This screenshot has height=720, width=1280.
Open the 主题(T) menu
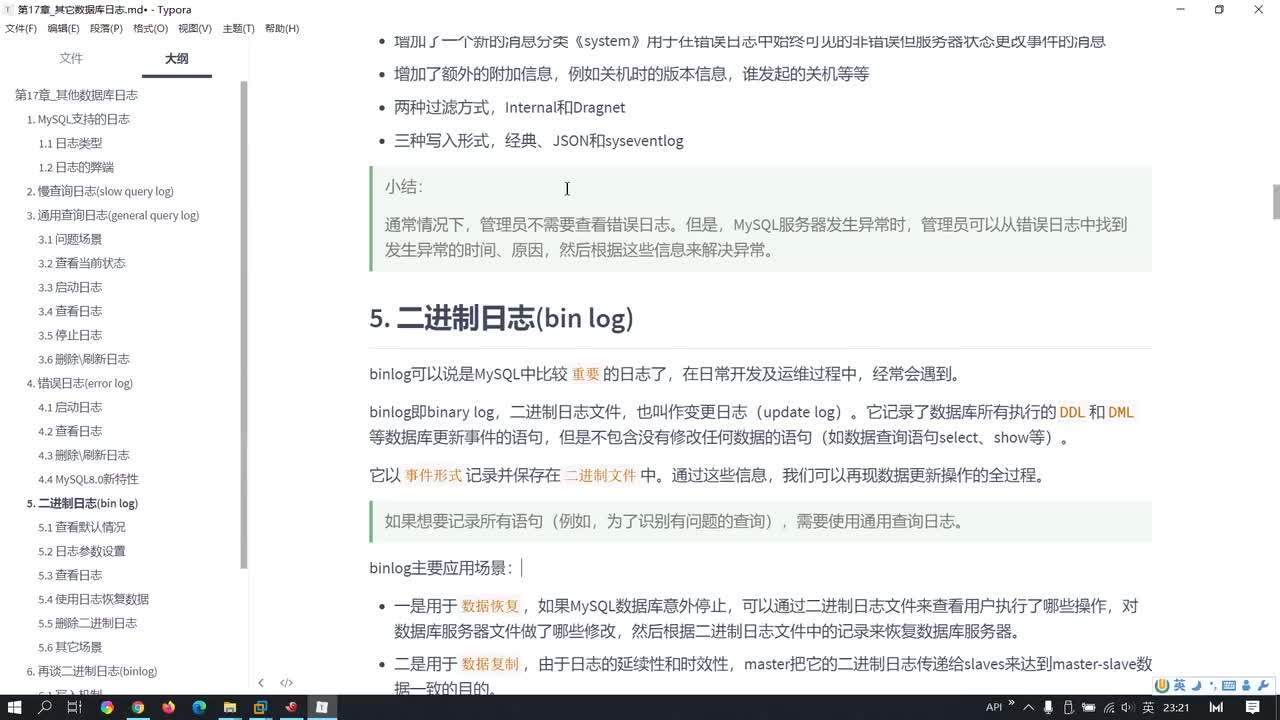(238, 29)
